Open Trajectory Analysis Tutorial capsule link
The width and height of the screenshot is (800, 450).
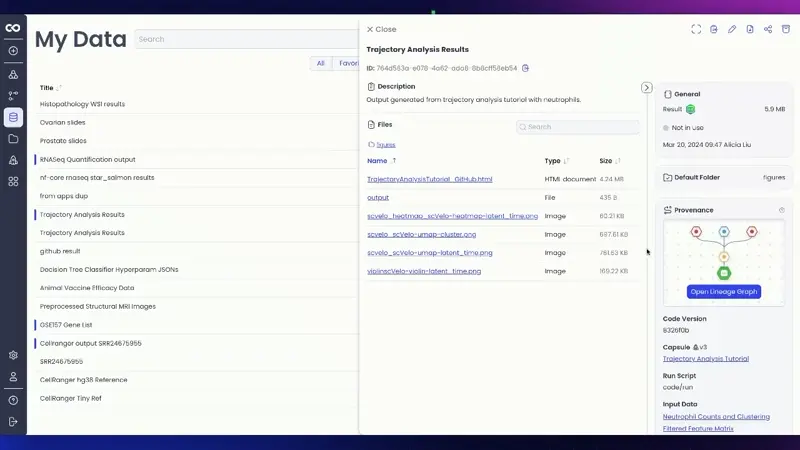[x=706, y=359]
